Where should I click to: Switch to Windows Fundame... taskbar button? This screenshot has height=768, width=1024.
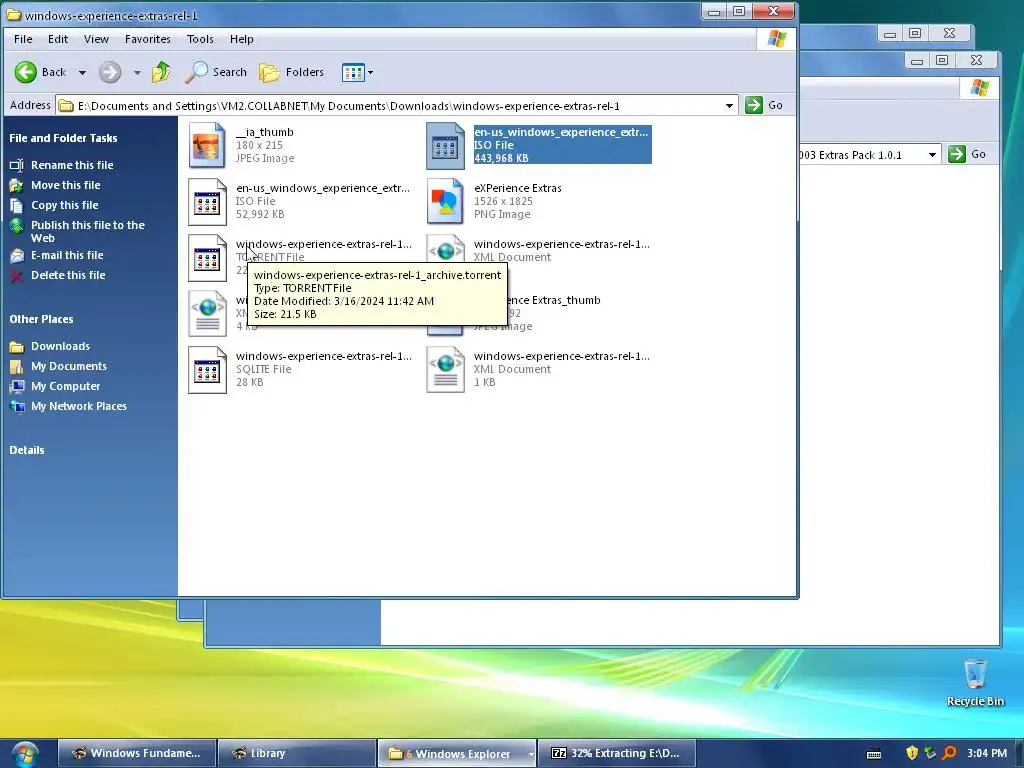tap(136, 753)
